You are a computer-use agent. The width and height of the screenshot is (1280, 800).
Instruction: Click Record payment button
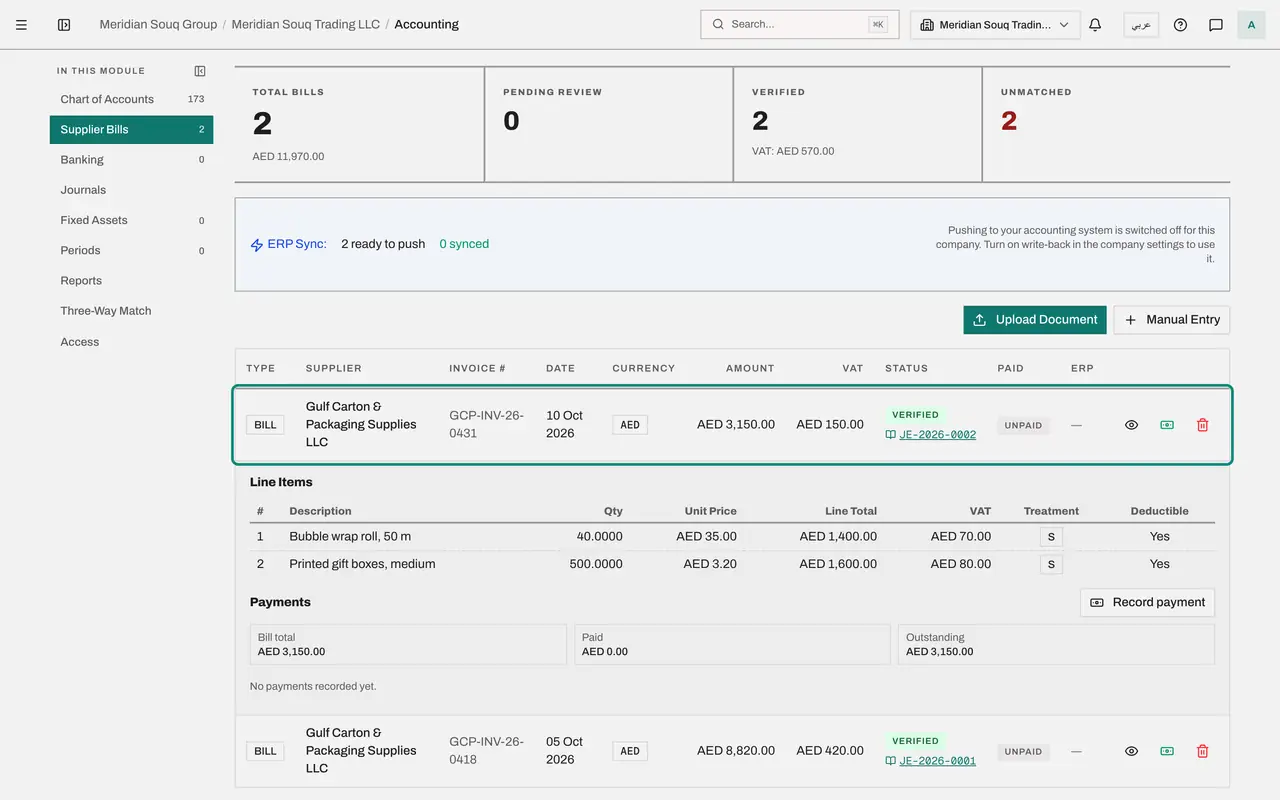point(1148,602)
